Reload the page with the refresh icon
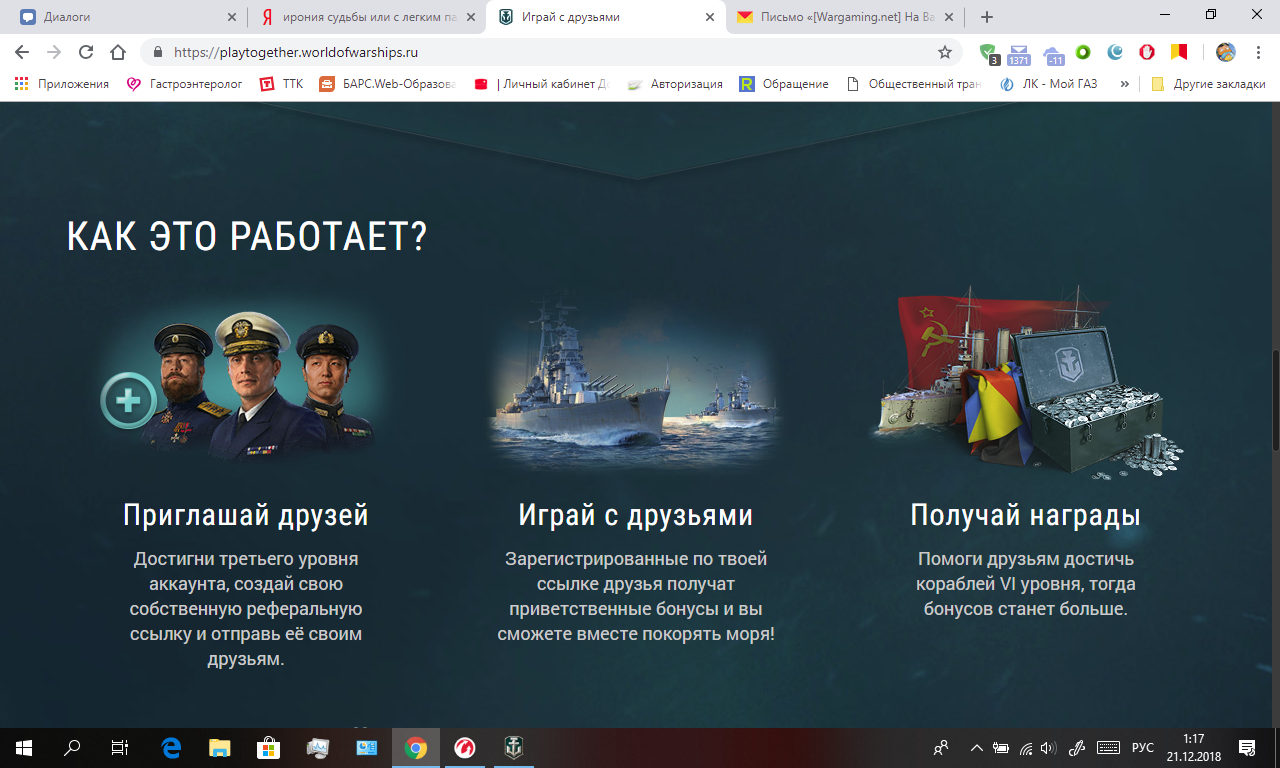Viewport: 1280px width, 768px height. coord(86,52)
